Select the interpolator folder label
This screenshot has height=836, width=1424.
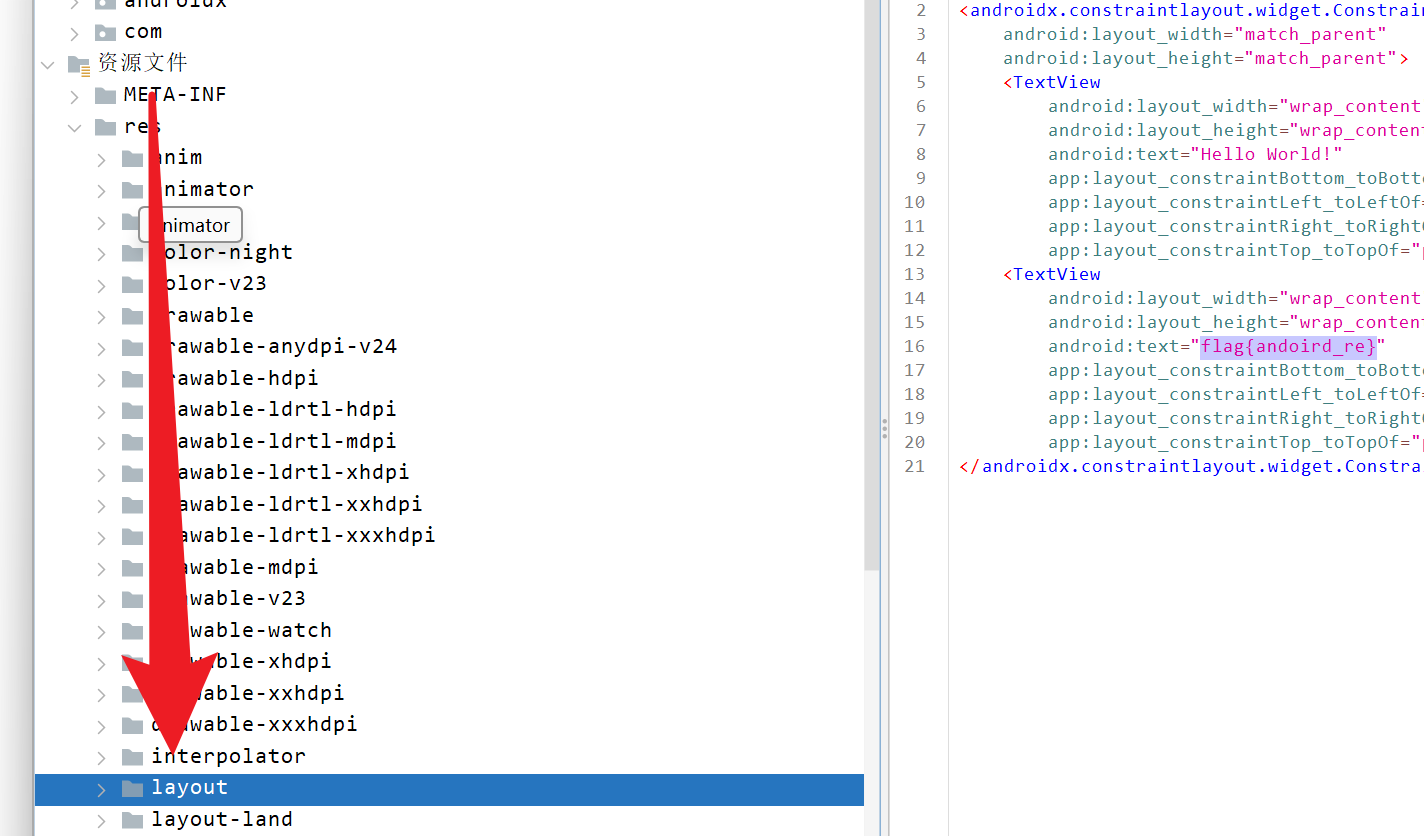[228, 757]
